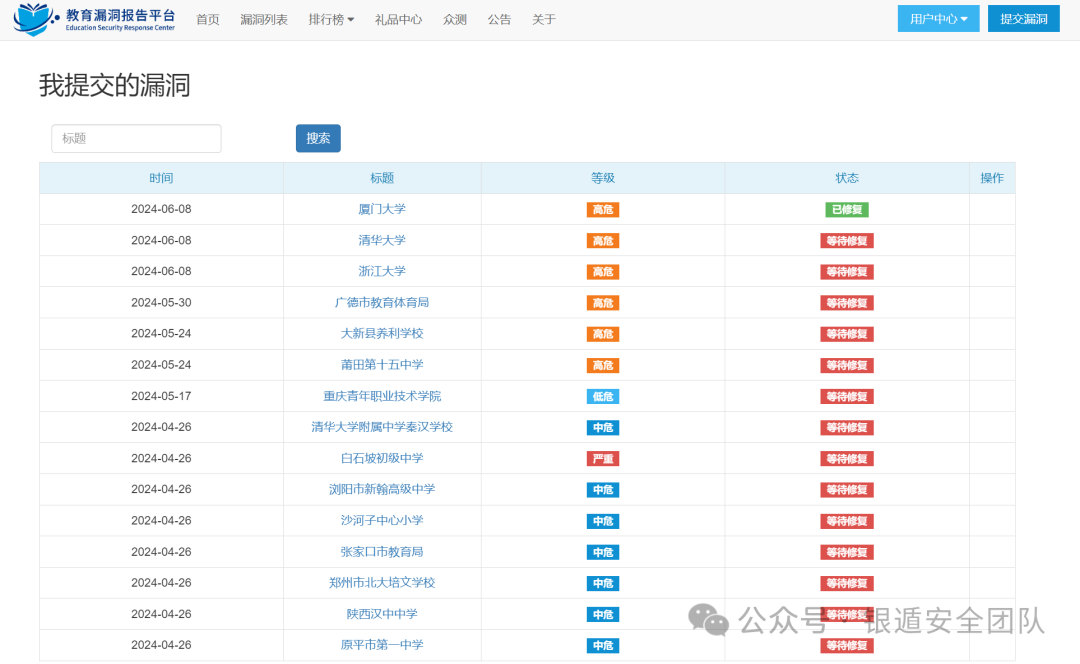Click the 中危 badge for 郑州市北大培文学校
Screen dimensions: 1080x664
tap(603, 583)
